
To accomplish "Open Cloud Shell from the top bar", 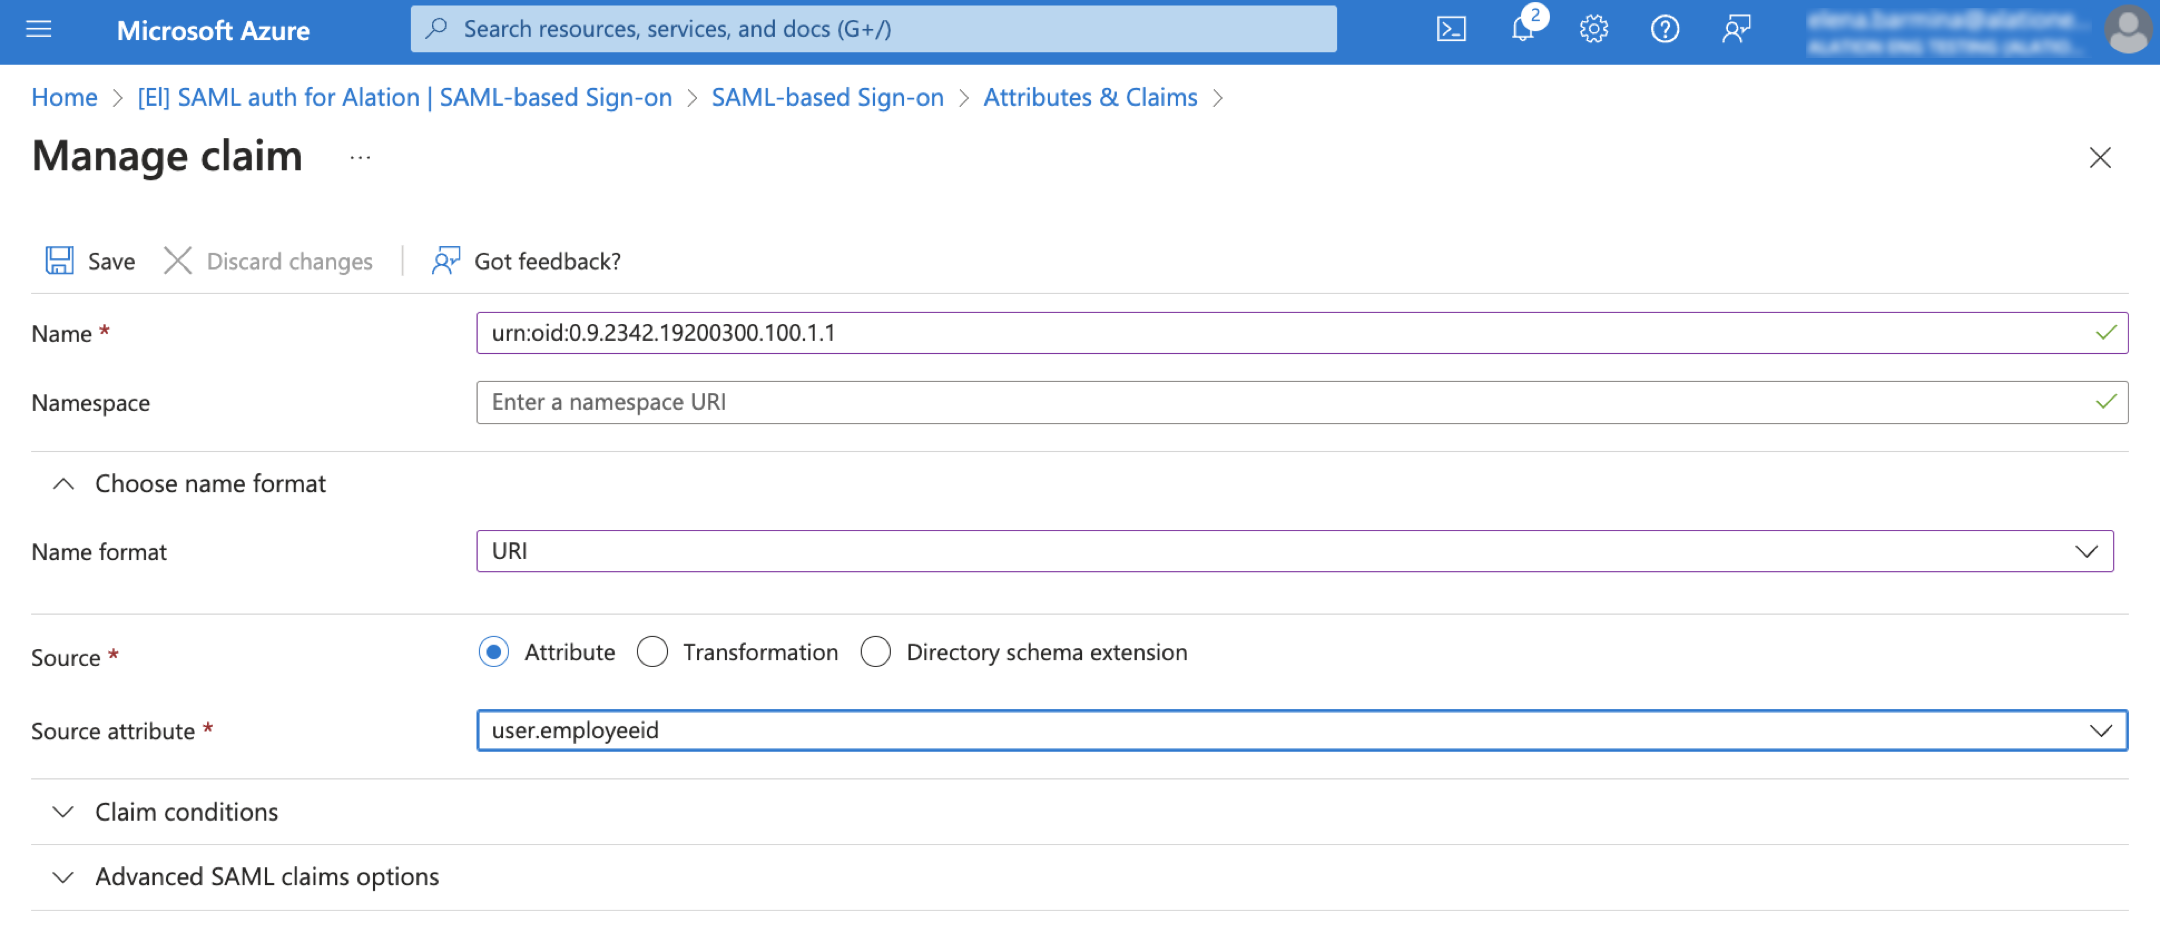I will (x=1451, y=29).
